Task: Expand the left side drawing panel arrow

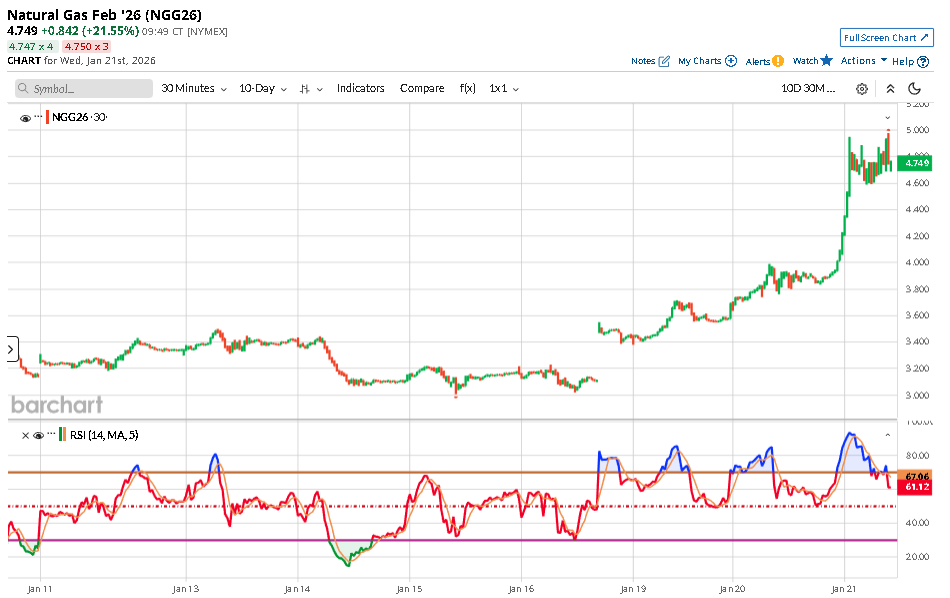Action: tap(11, 349)
